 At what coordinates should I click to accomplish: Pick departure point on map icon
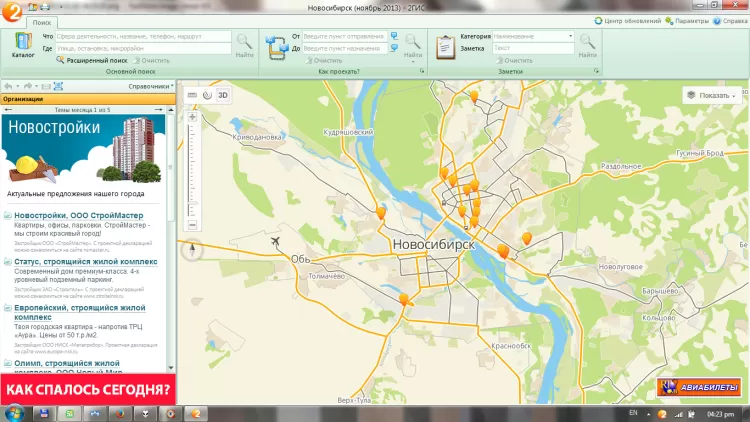coord(394,36)
